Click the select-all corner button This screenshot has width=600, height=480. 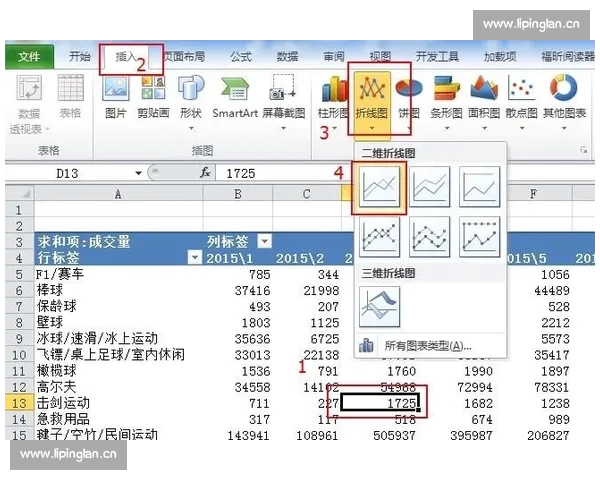[20, 194]
